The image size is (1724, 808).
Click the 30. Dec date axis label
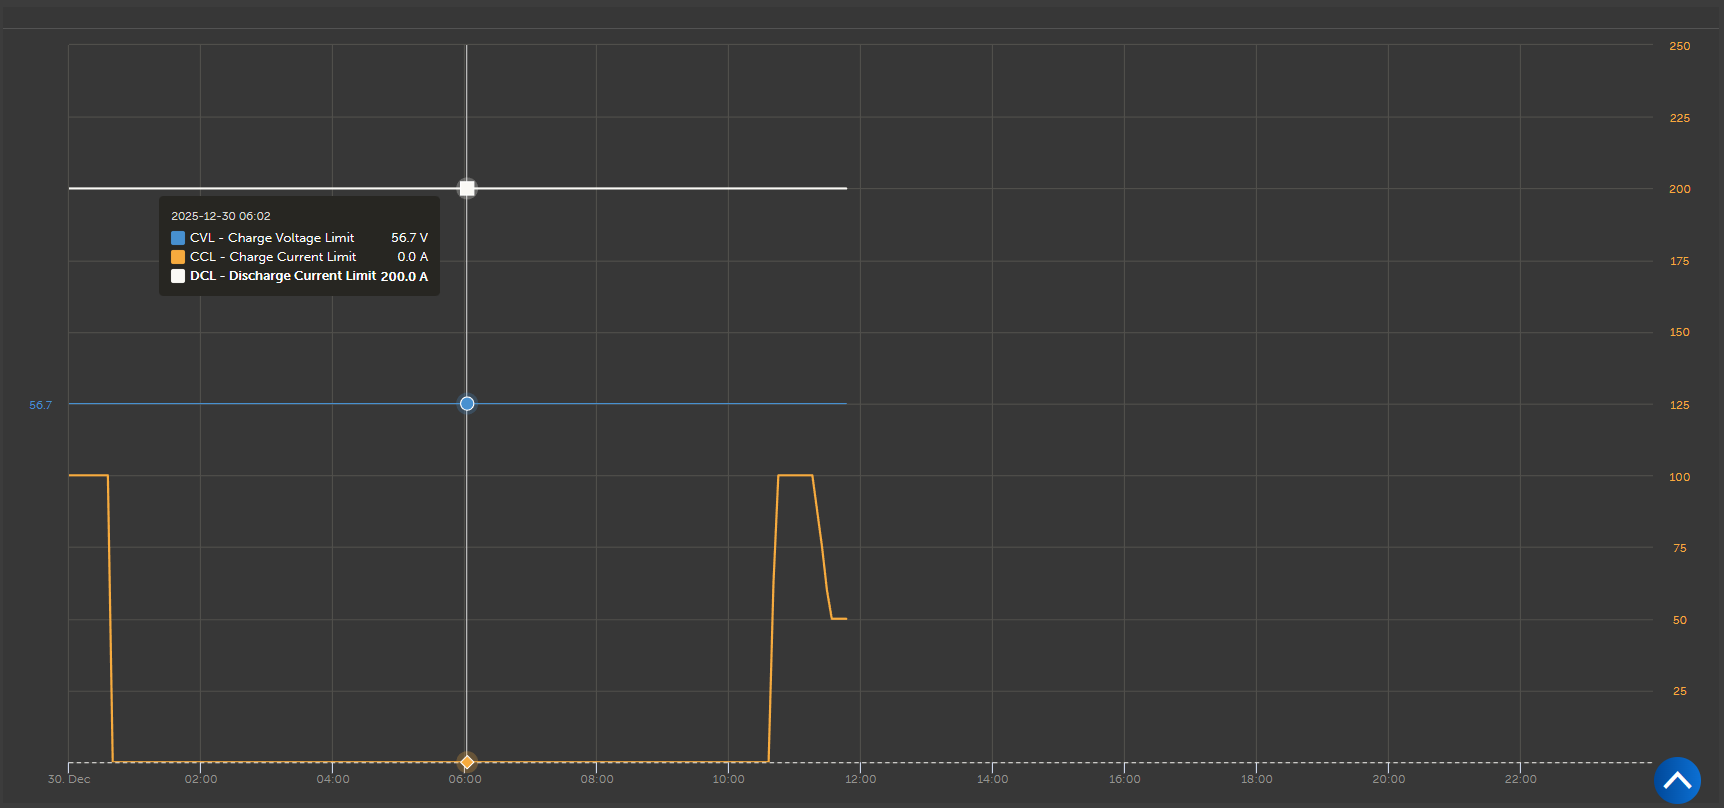pyautogui.click(x=69, y=779)
